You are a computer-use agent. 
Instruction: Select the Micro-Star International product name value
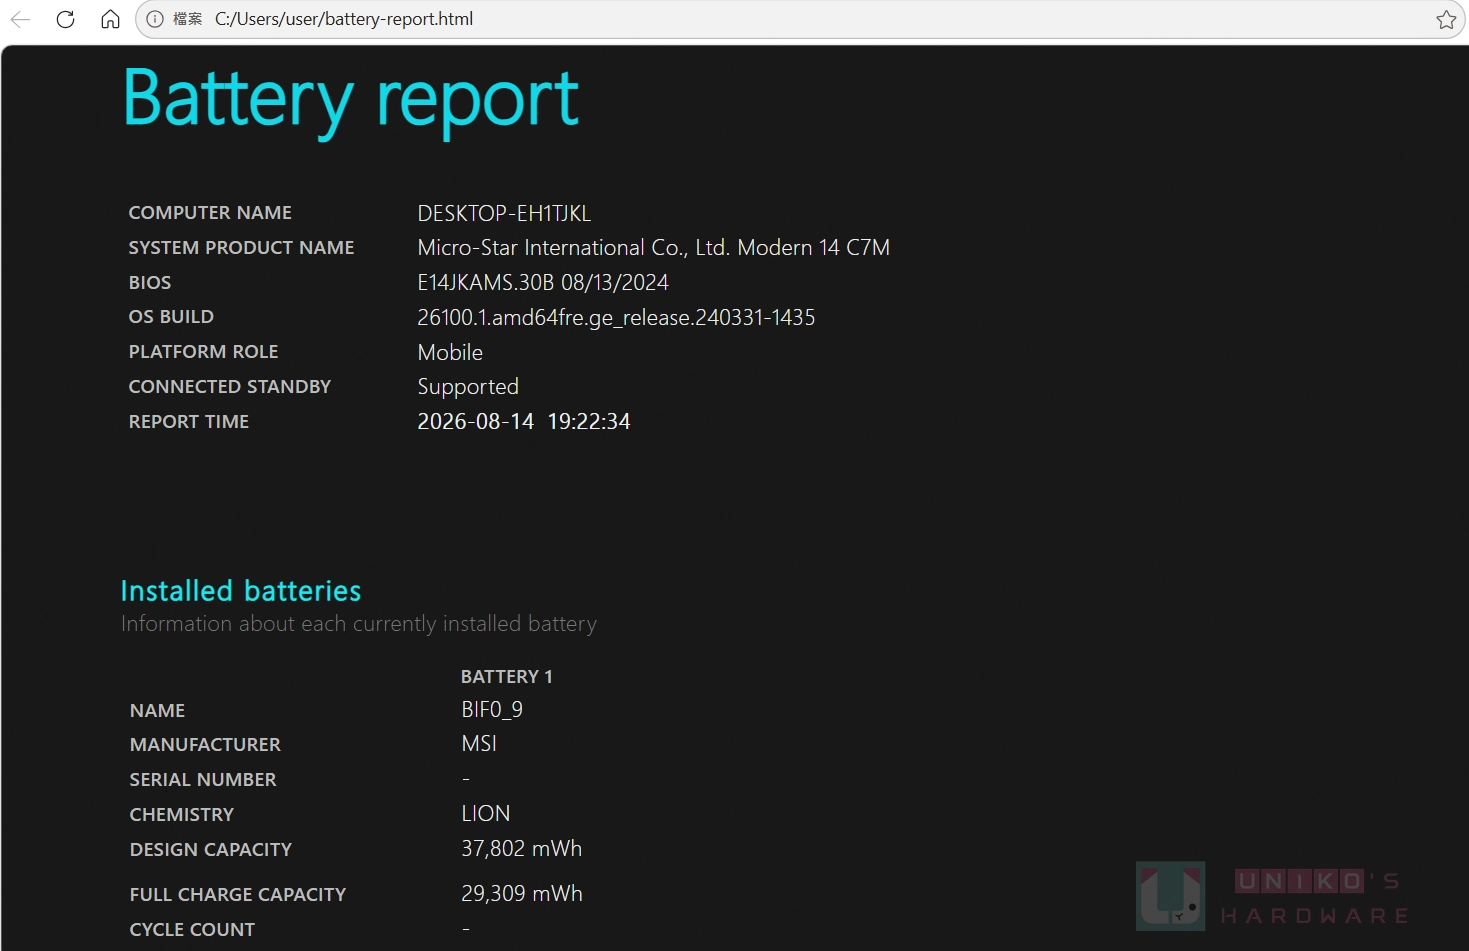[654, 248]
